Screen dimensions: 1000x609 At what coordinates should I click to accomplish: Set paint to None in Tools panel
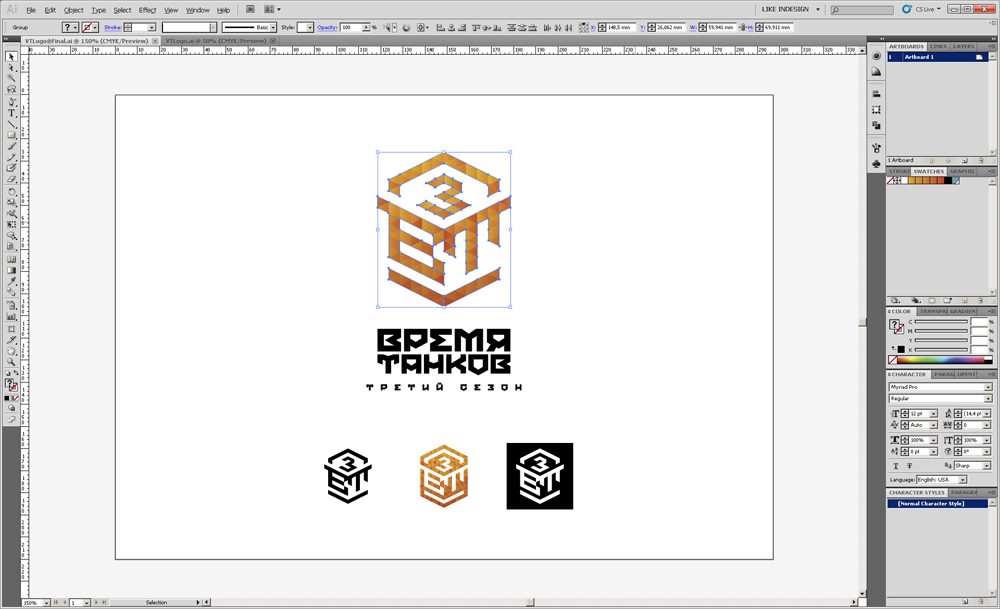(16, 397)
